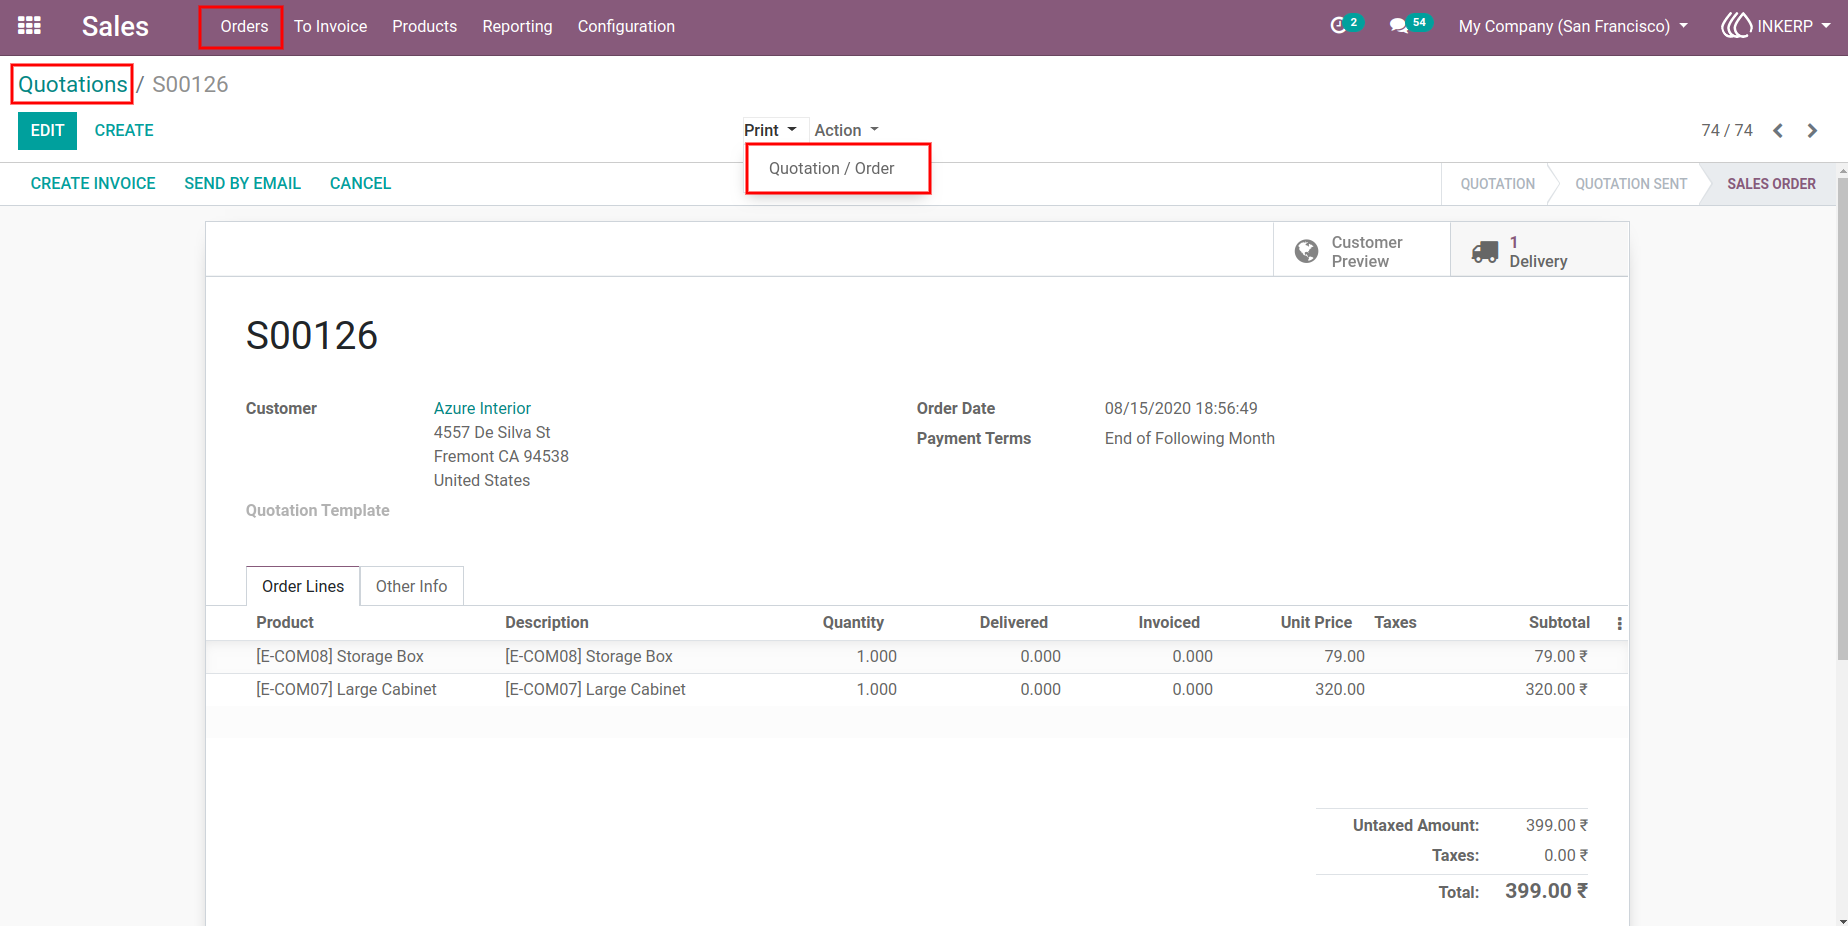Click the SALES ORDER status stage
Screen dimensions: 1848x926
point(1771,184)
